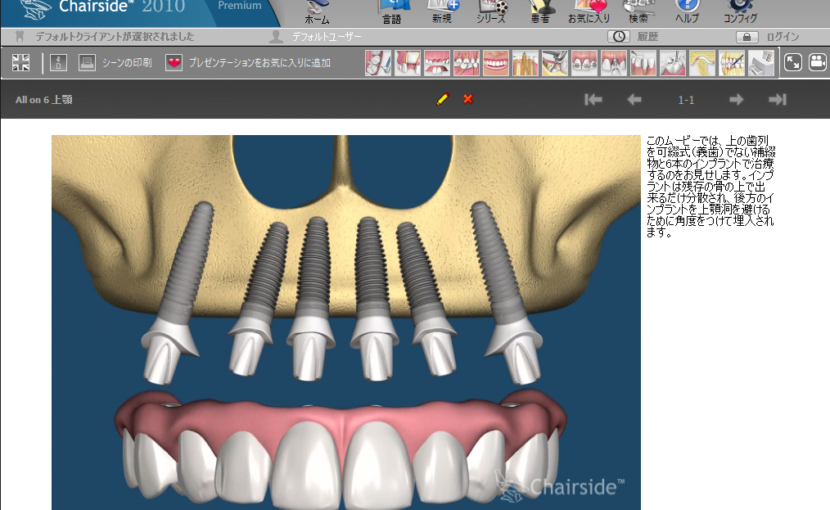The height and width of the screenshot is (510, 830).
Task: Click the 検索 (Search) magnifier icon
Action: [641, 11]
